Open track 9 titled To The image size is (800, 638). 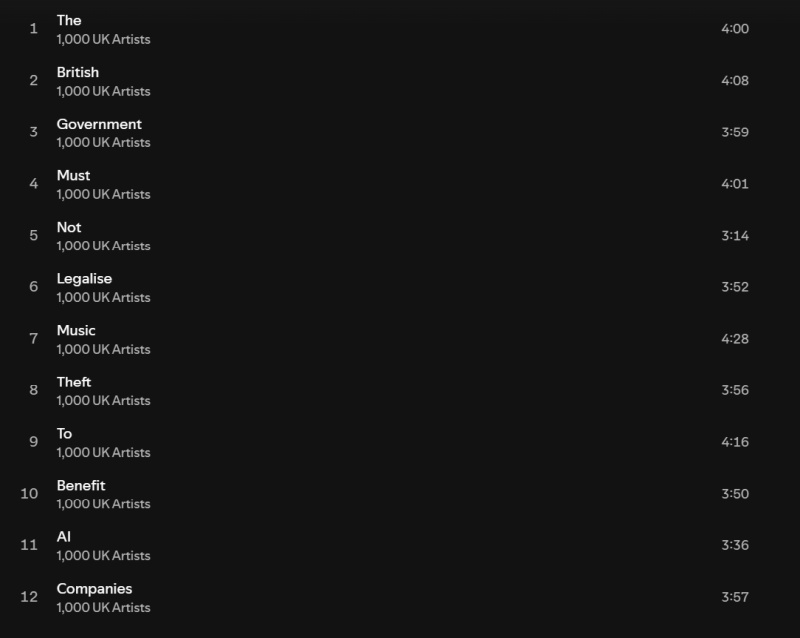pos(64,434)
